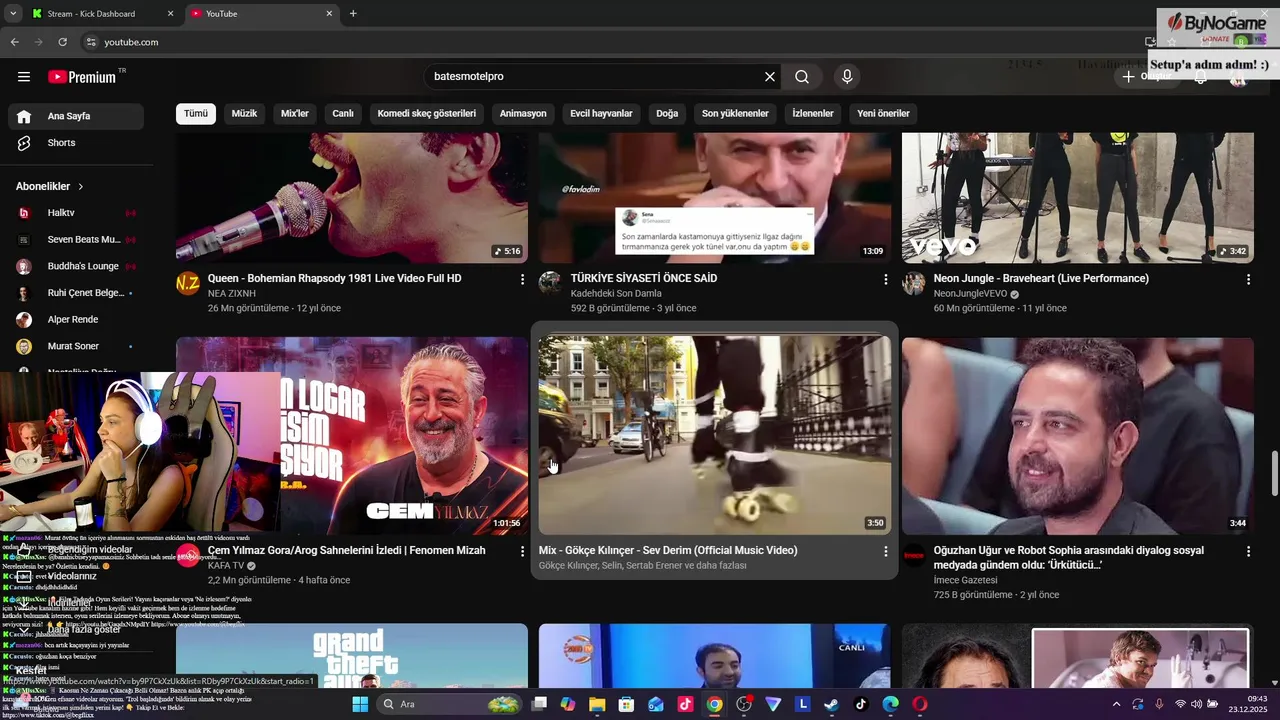Select the Doğa filter chip
Screen dimensions: 1280x720
tap(667, 114)
